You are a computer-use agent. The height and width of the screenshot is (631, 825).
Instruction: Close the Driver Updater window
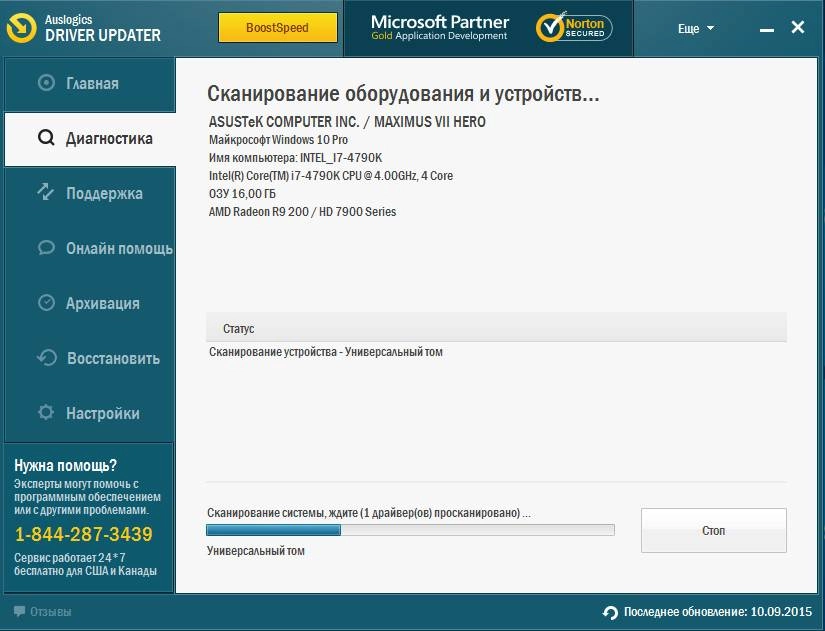(798, 27)
